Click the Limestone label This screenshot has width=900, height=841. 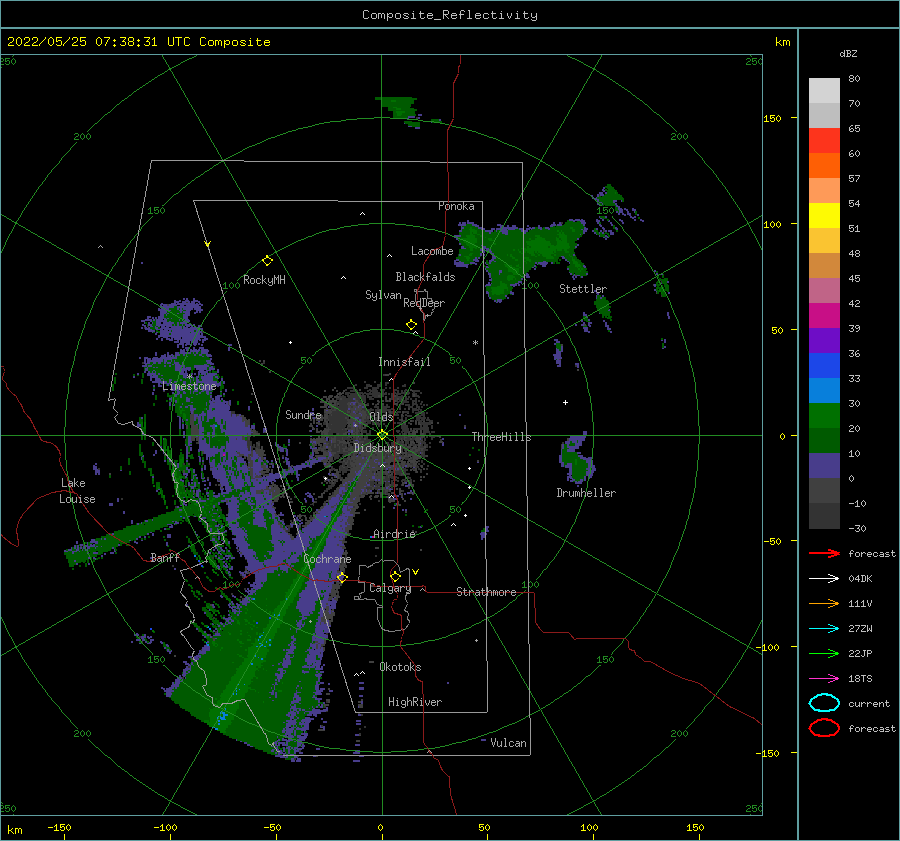point(189,386)
